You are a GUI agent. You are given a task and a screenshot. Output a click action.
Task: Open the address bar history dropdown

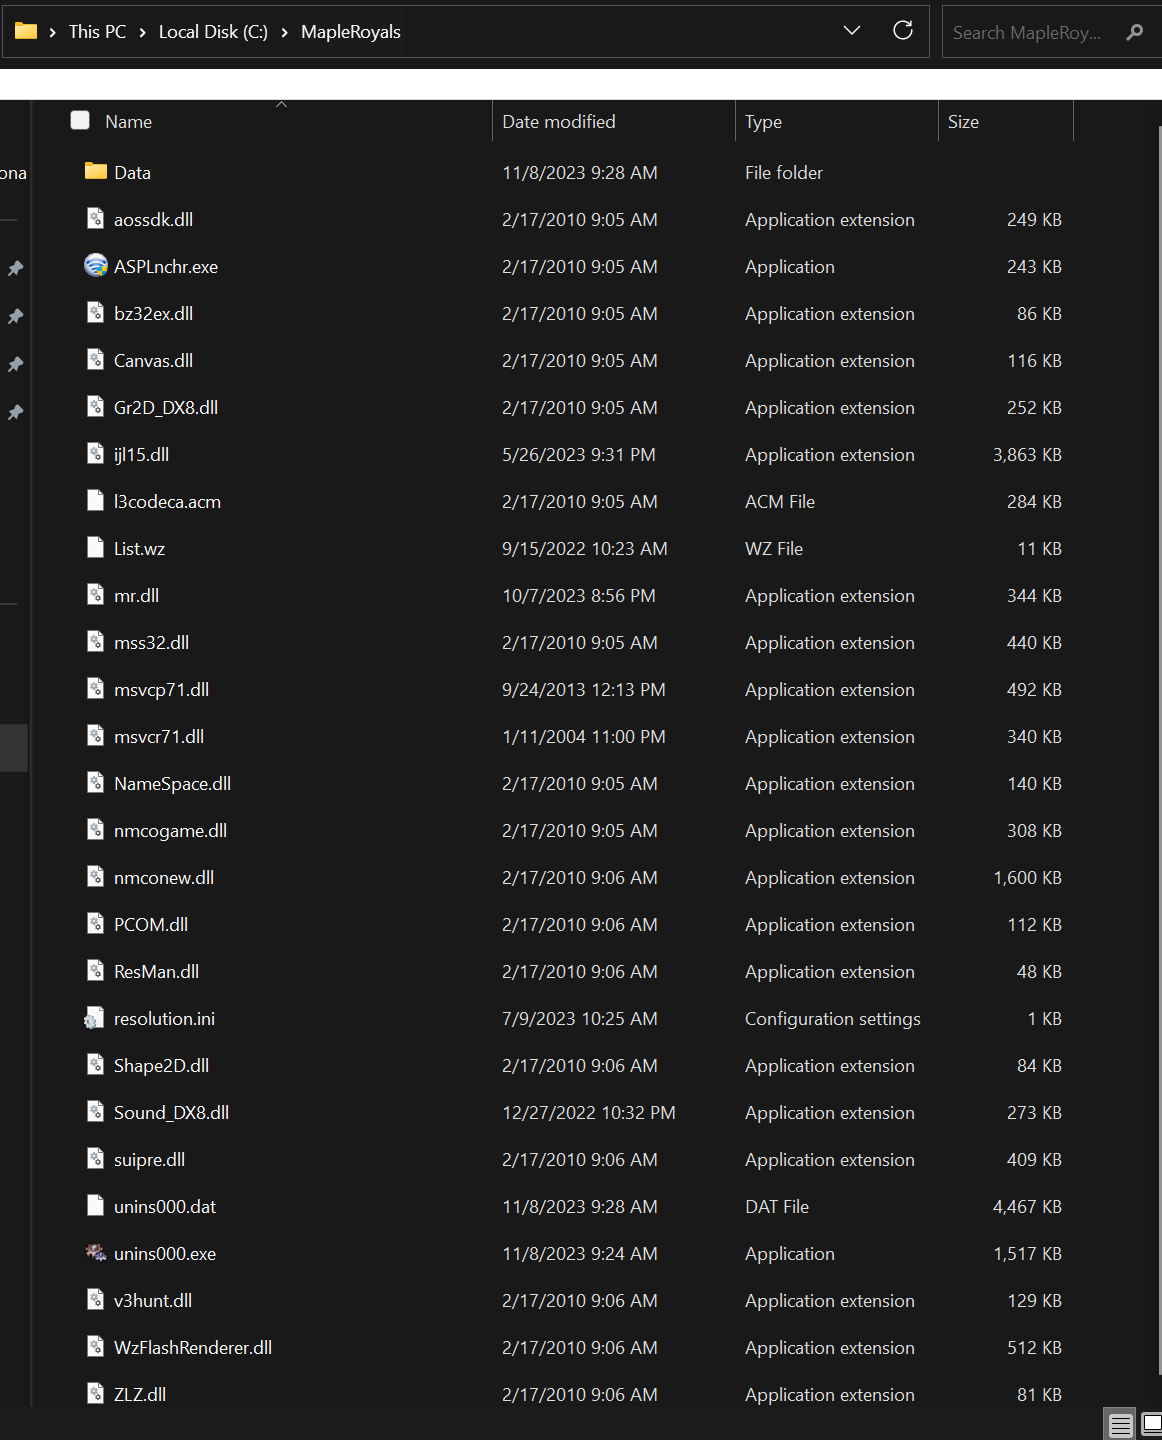tap(852, 31)
